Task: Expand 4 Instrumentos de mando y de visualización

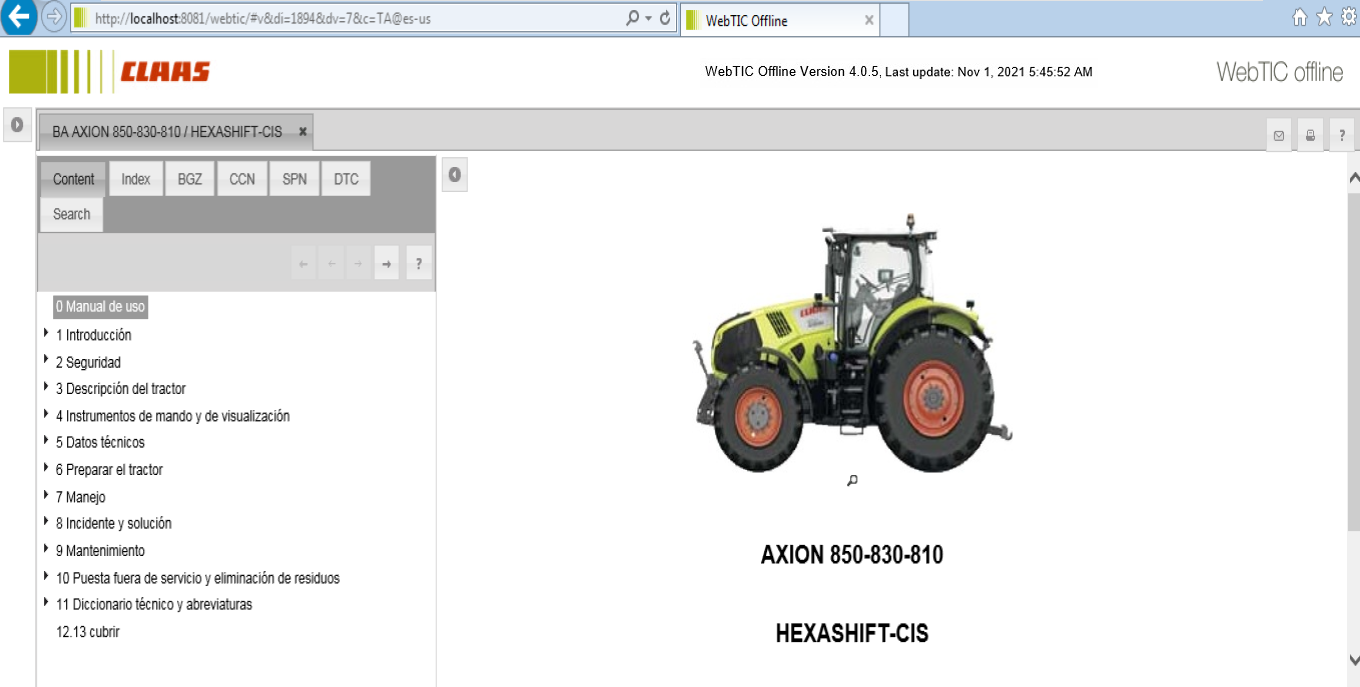Action: point(46,413)
